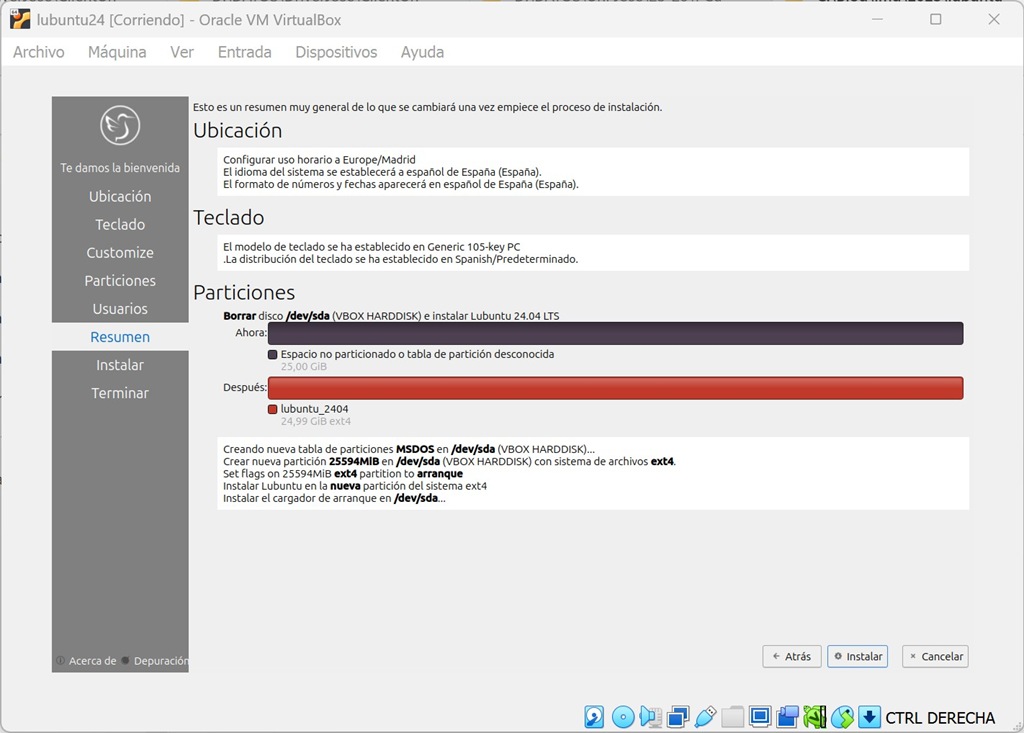
Task: Go back with the Atrás button
Action: coord(791,657)
